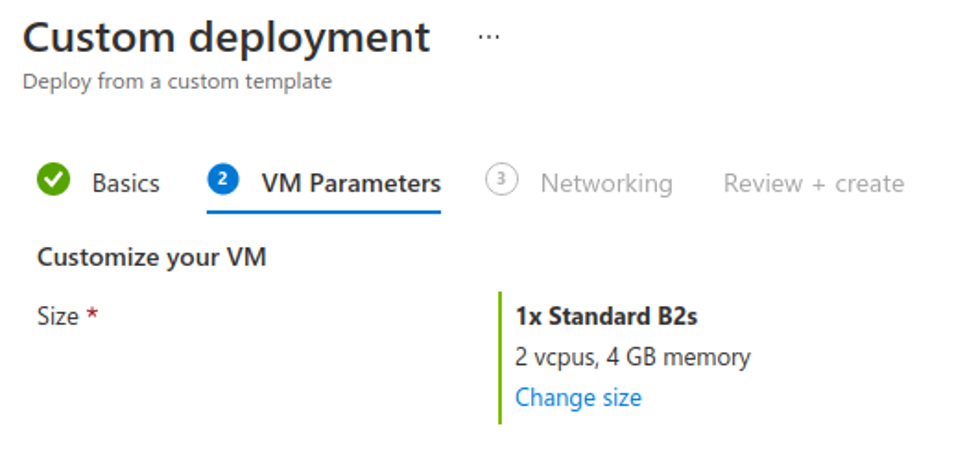Click the blue step 2 circle icon

tap(223, 181)
